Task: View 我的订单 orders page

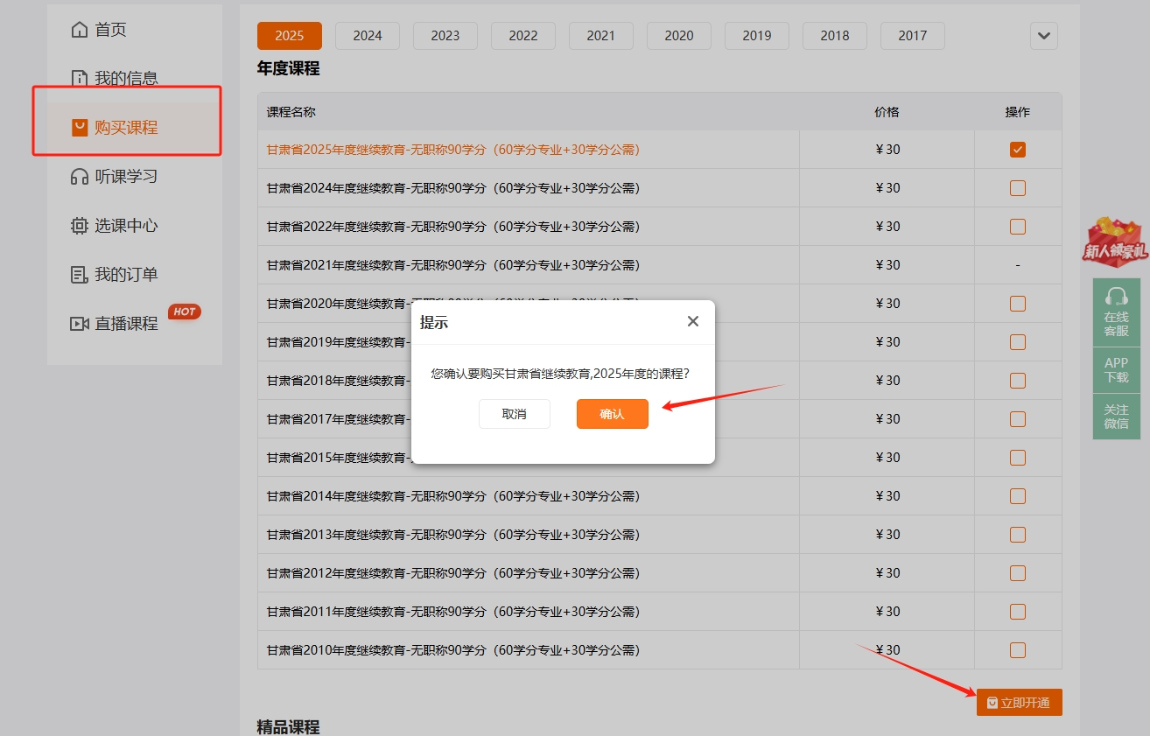Action: click(x=114, y=274)
